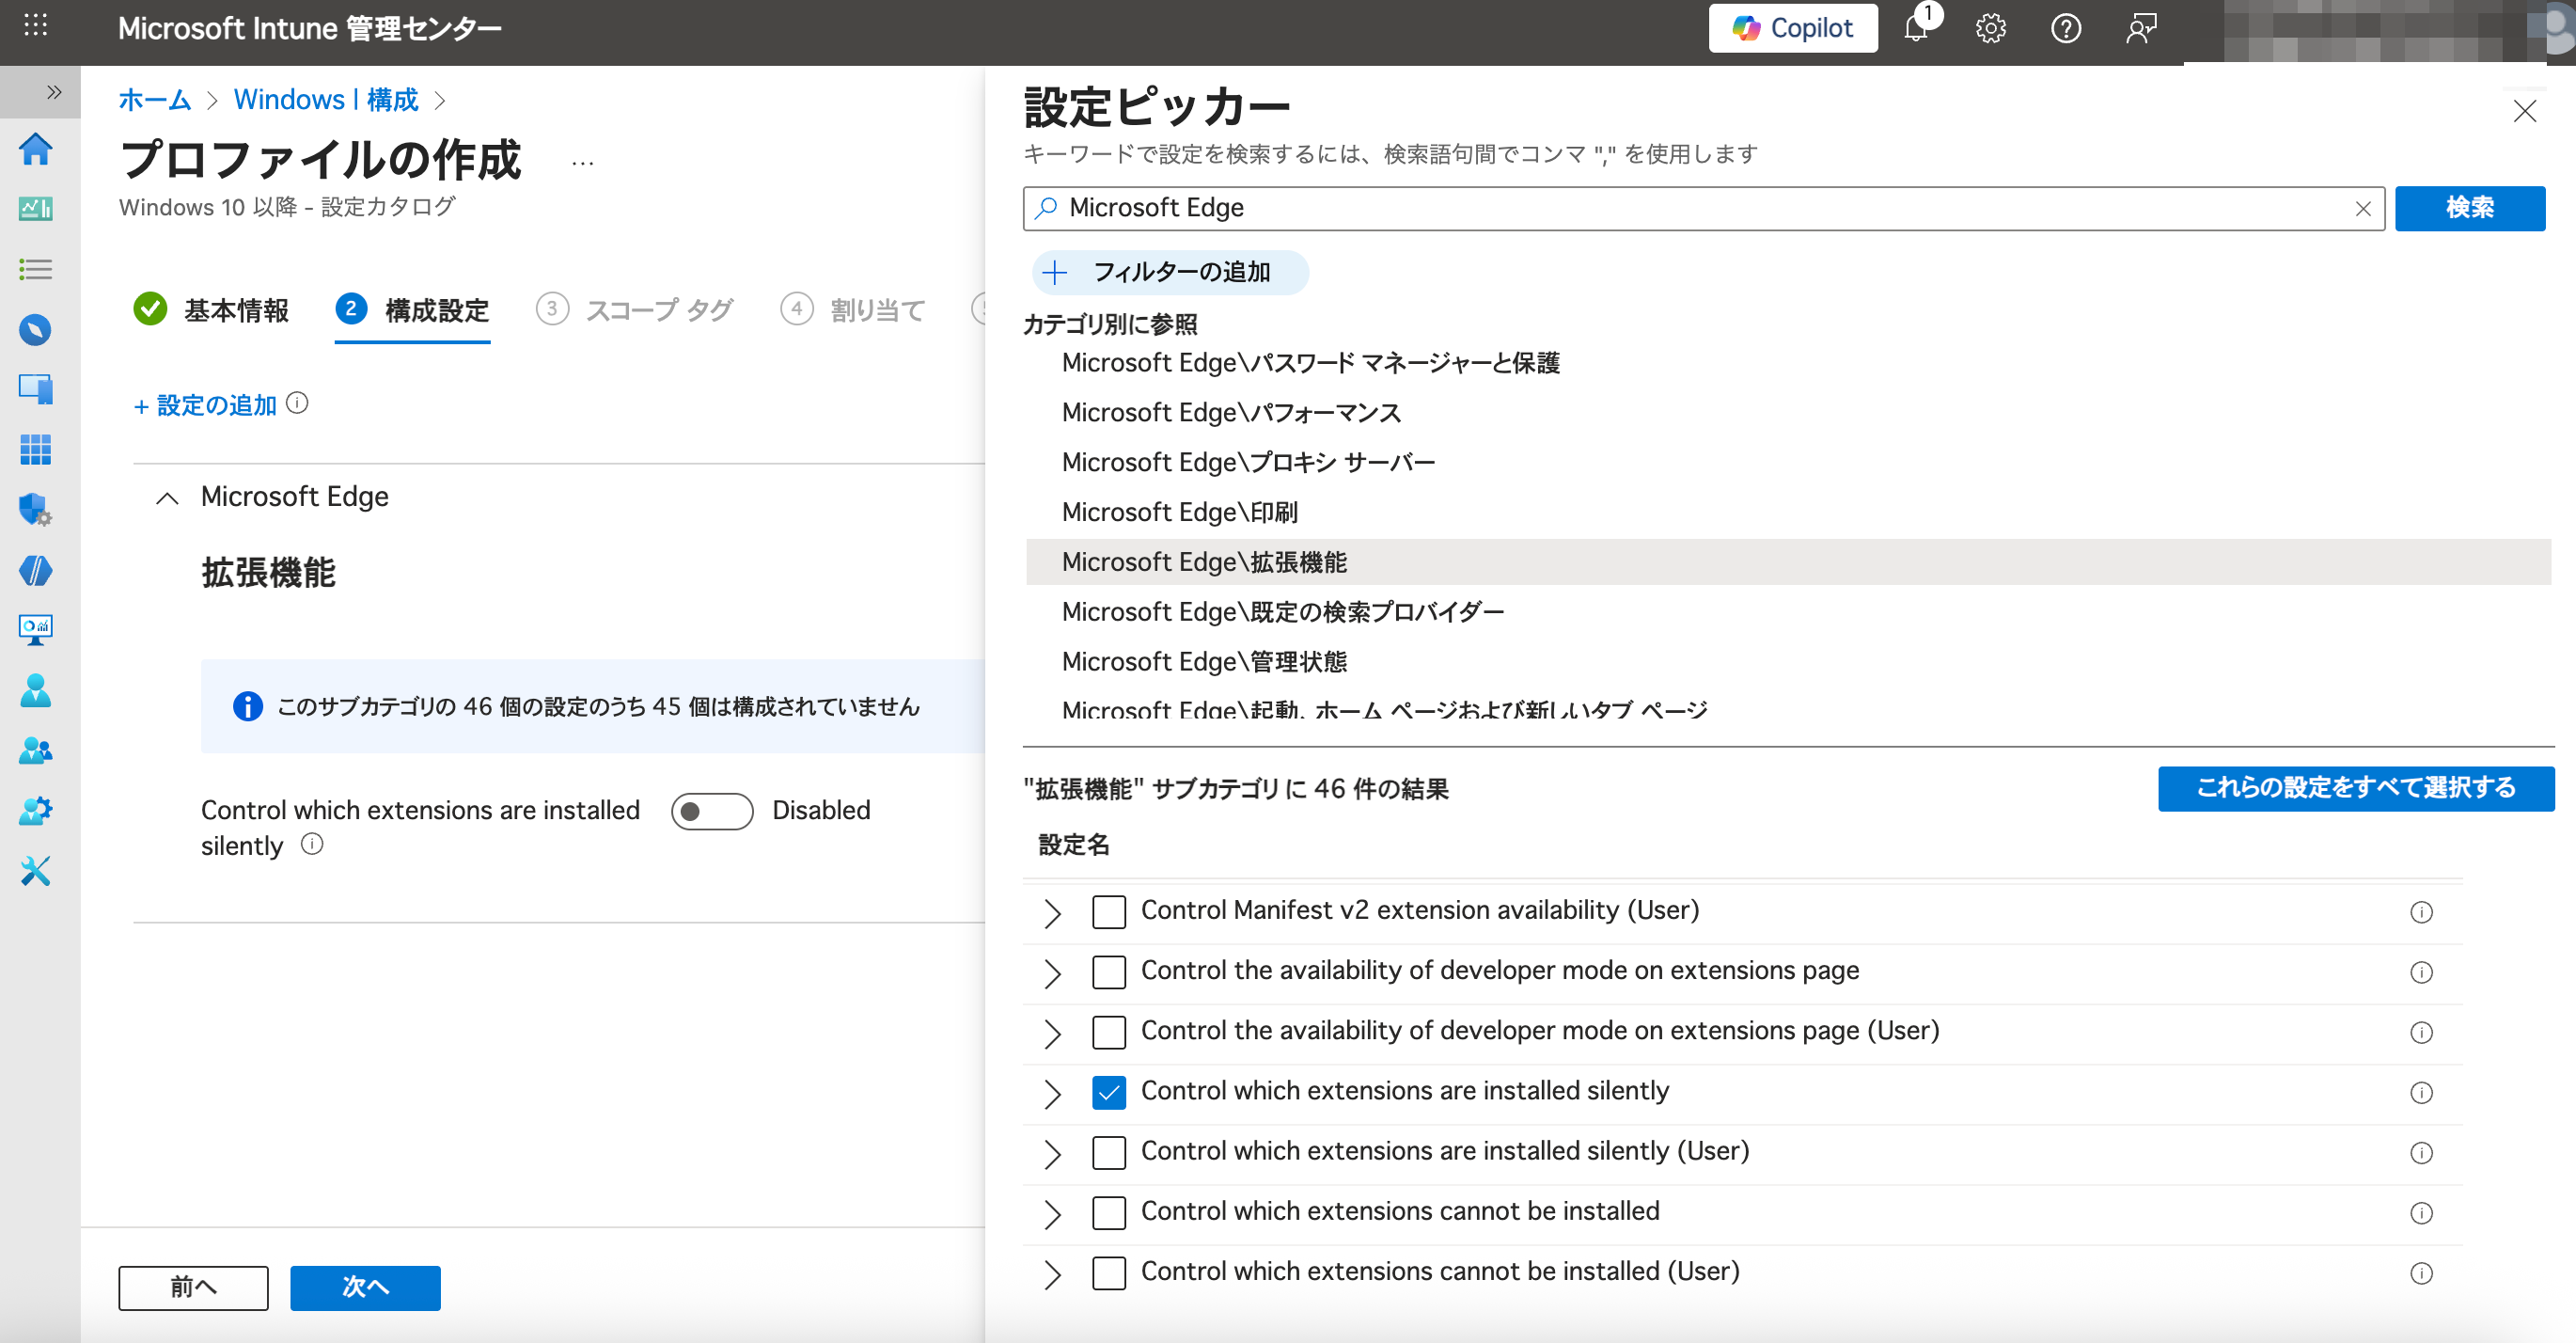2576x1343 pixels.
Task: Select 'Microsoft Edge\印刷' category
Action: (1179, 512)
